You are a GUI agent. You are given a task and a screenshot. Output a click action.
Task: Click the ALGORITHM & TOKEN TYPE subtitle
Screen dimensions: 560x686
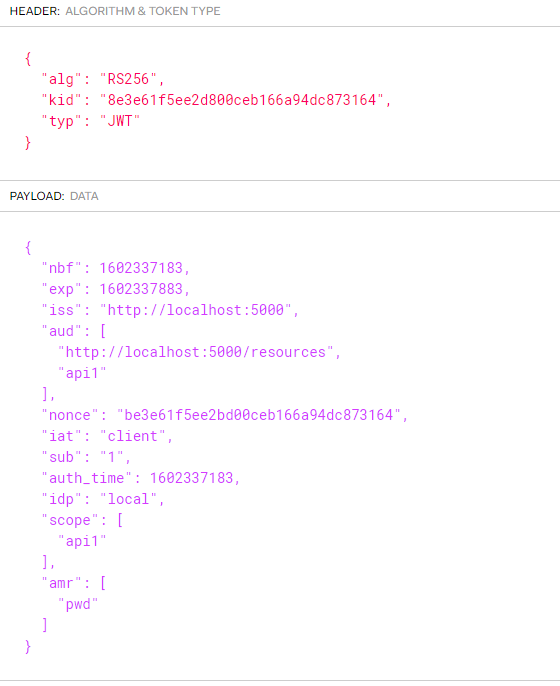pos(143,11)
